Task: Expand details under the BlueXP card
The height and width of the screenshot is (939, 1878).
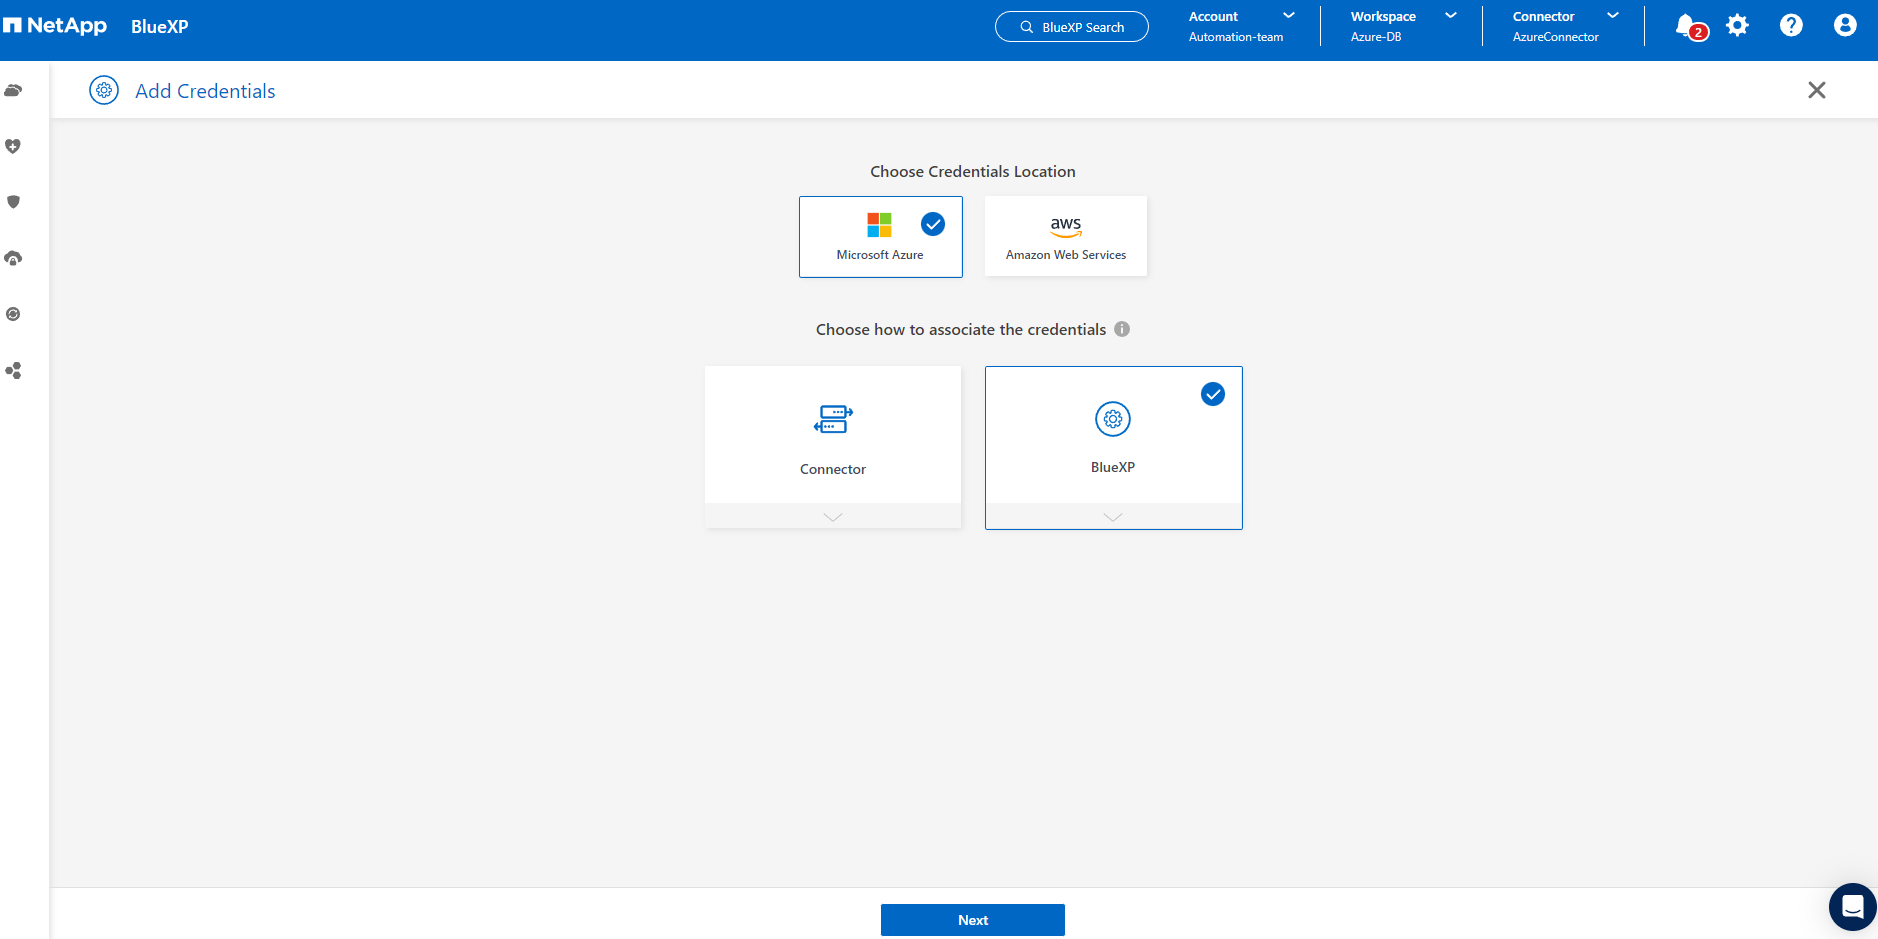Action: 1113,516
